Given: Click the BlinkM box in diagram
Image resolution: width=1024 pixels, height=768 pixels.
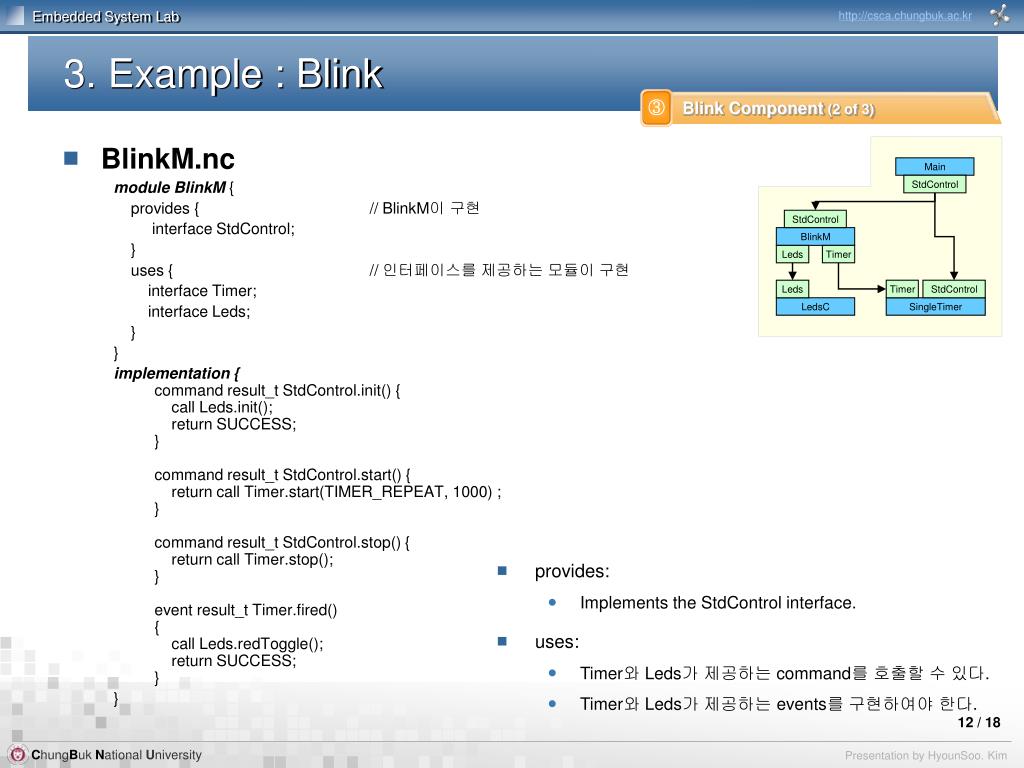Looking at the screenshot, I should coord(815,236).
